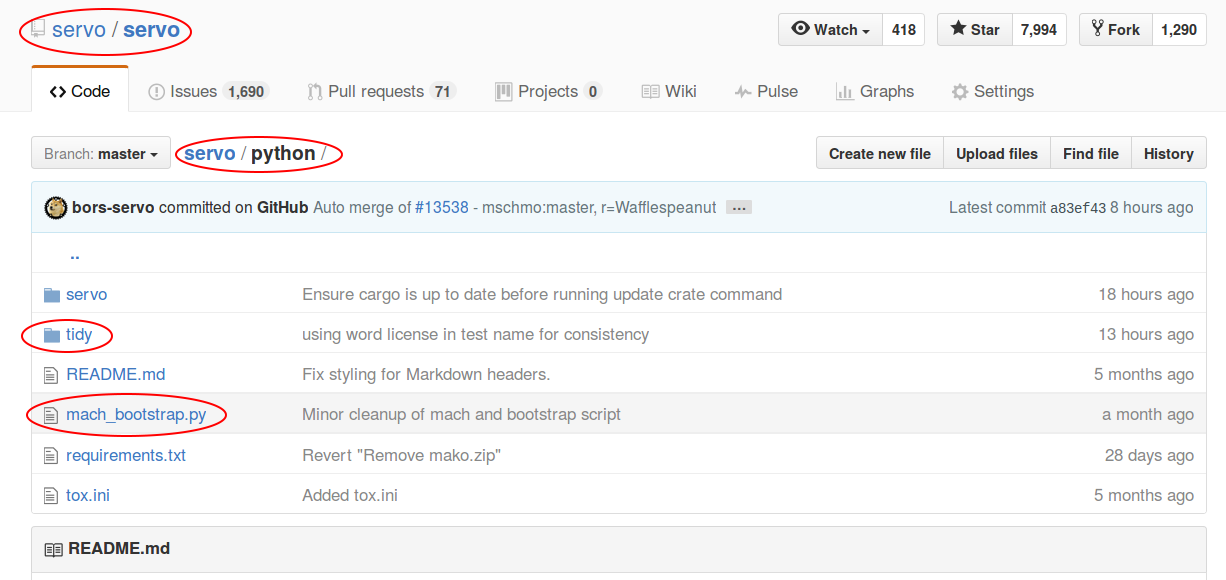
Task: Open commit hash a83ef43
Action: point(1078,208)
